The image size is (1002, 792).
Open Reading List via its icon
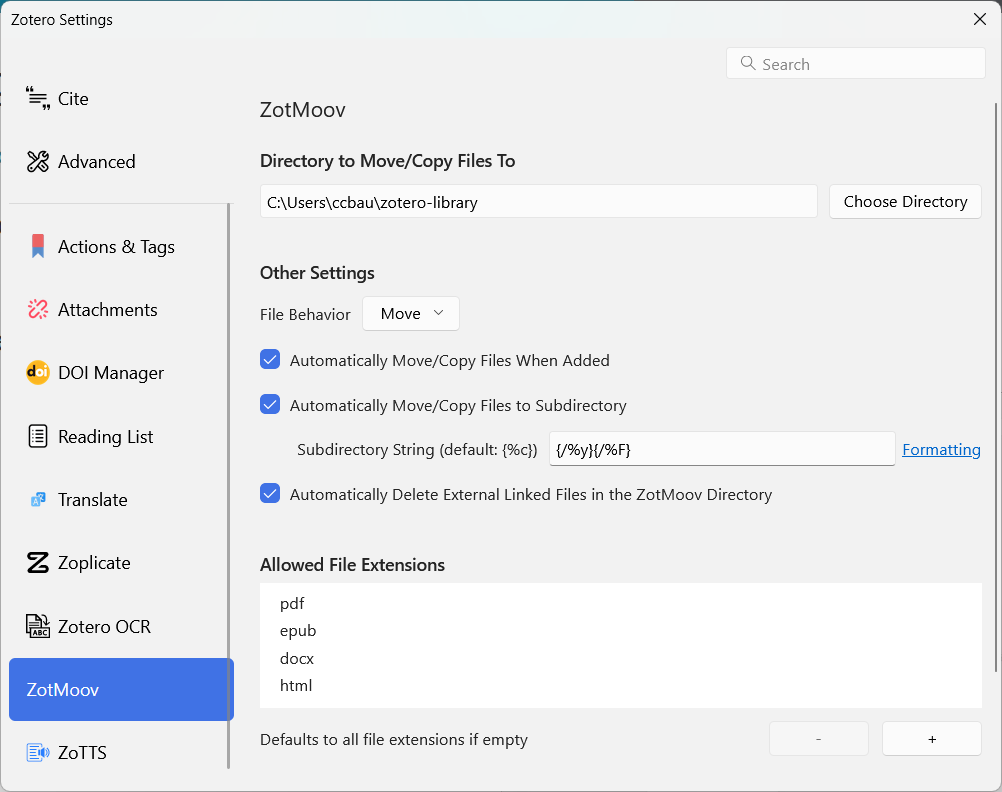pyautogui.click(x=38, y=436)
